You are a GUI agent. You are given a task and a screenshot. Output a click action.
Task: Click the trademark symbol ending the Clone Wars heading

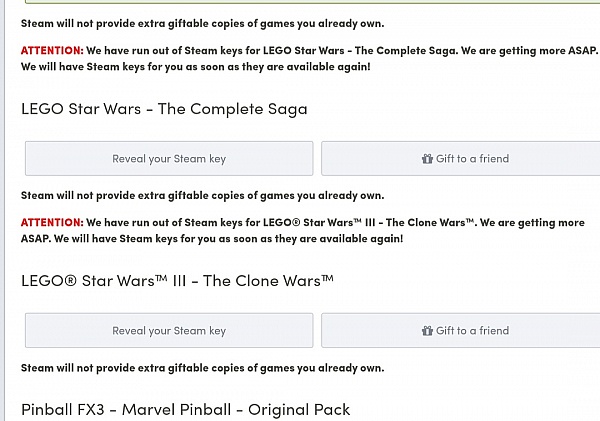pos(328,278)
